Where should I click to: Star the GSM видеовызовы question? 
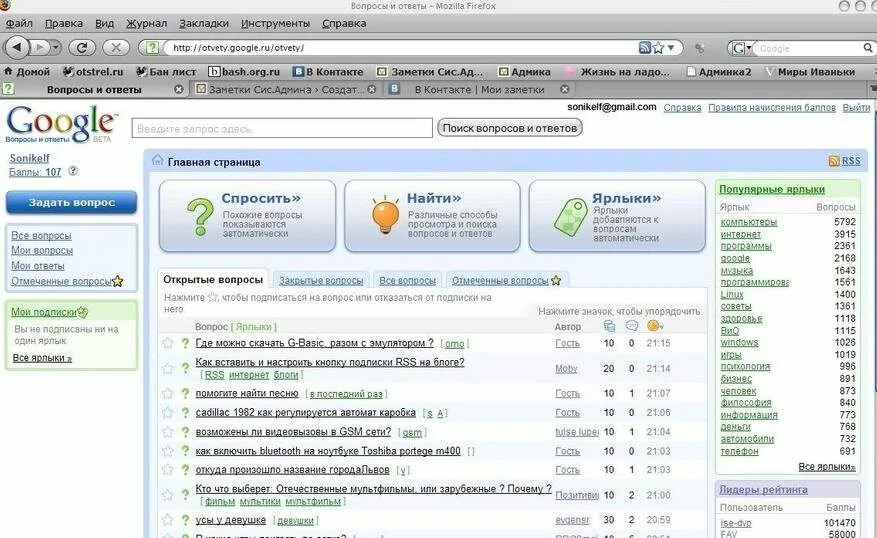click(167, 432)
